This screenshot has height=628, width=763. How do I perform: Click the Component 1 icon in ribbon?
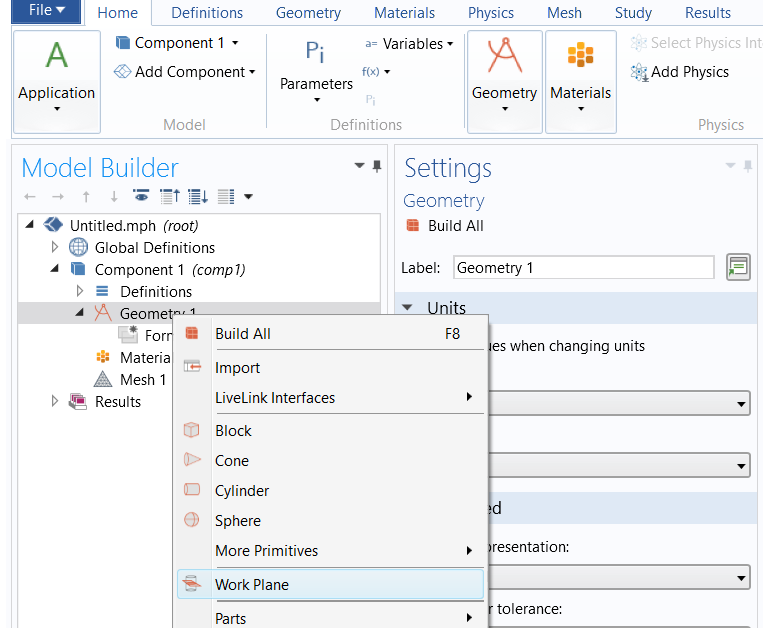tap(123, 43)
